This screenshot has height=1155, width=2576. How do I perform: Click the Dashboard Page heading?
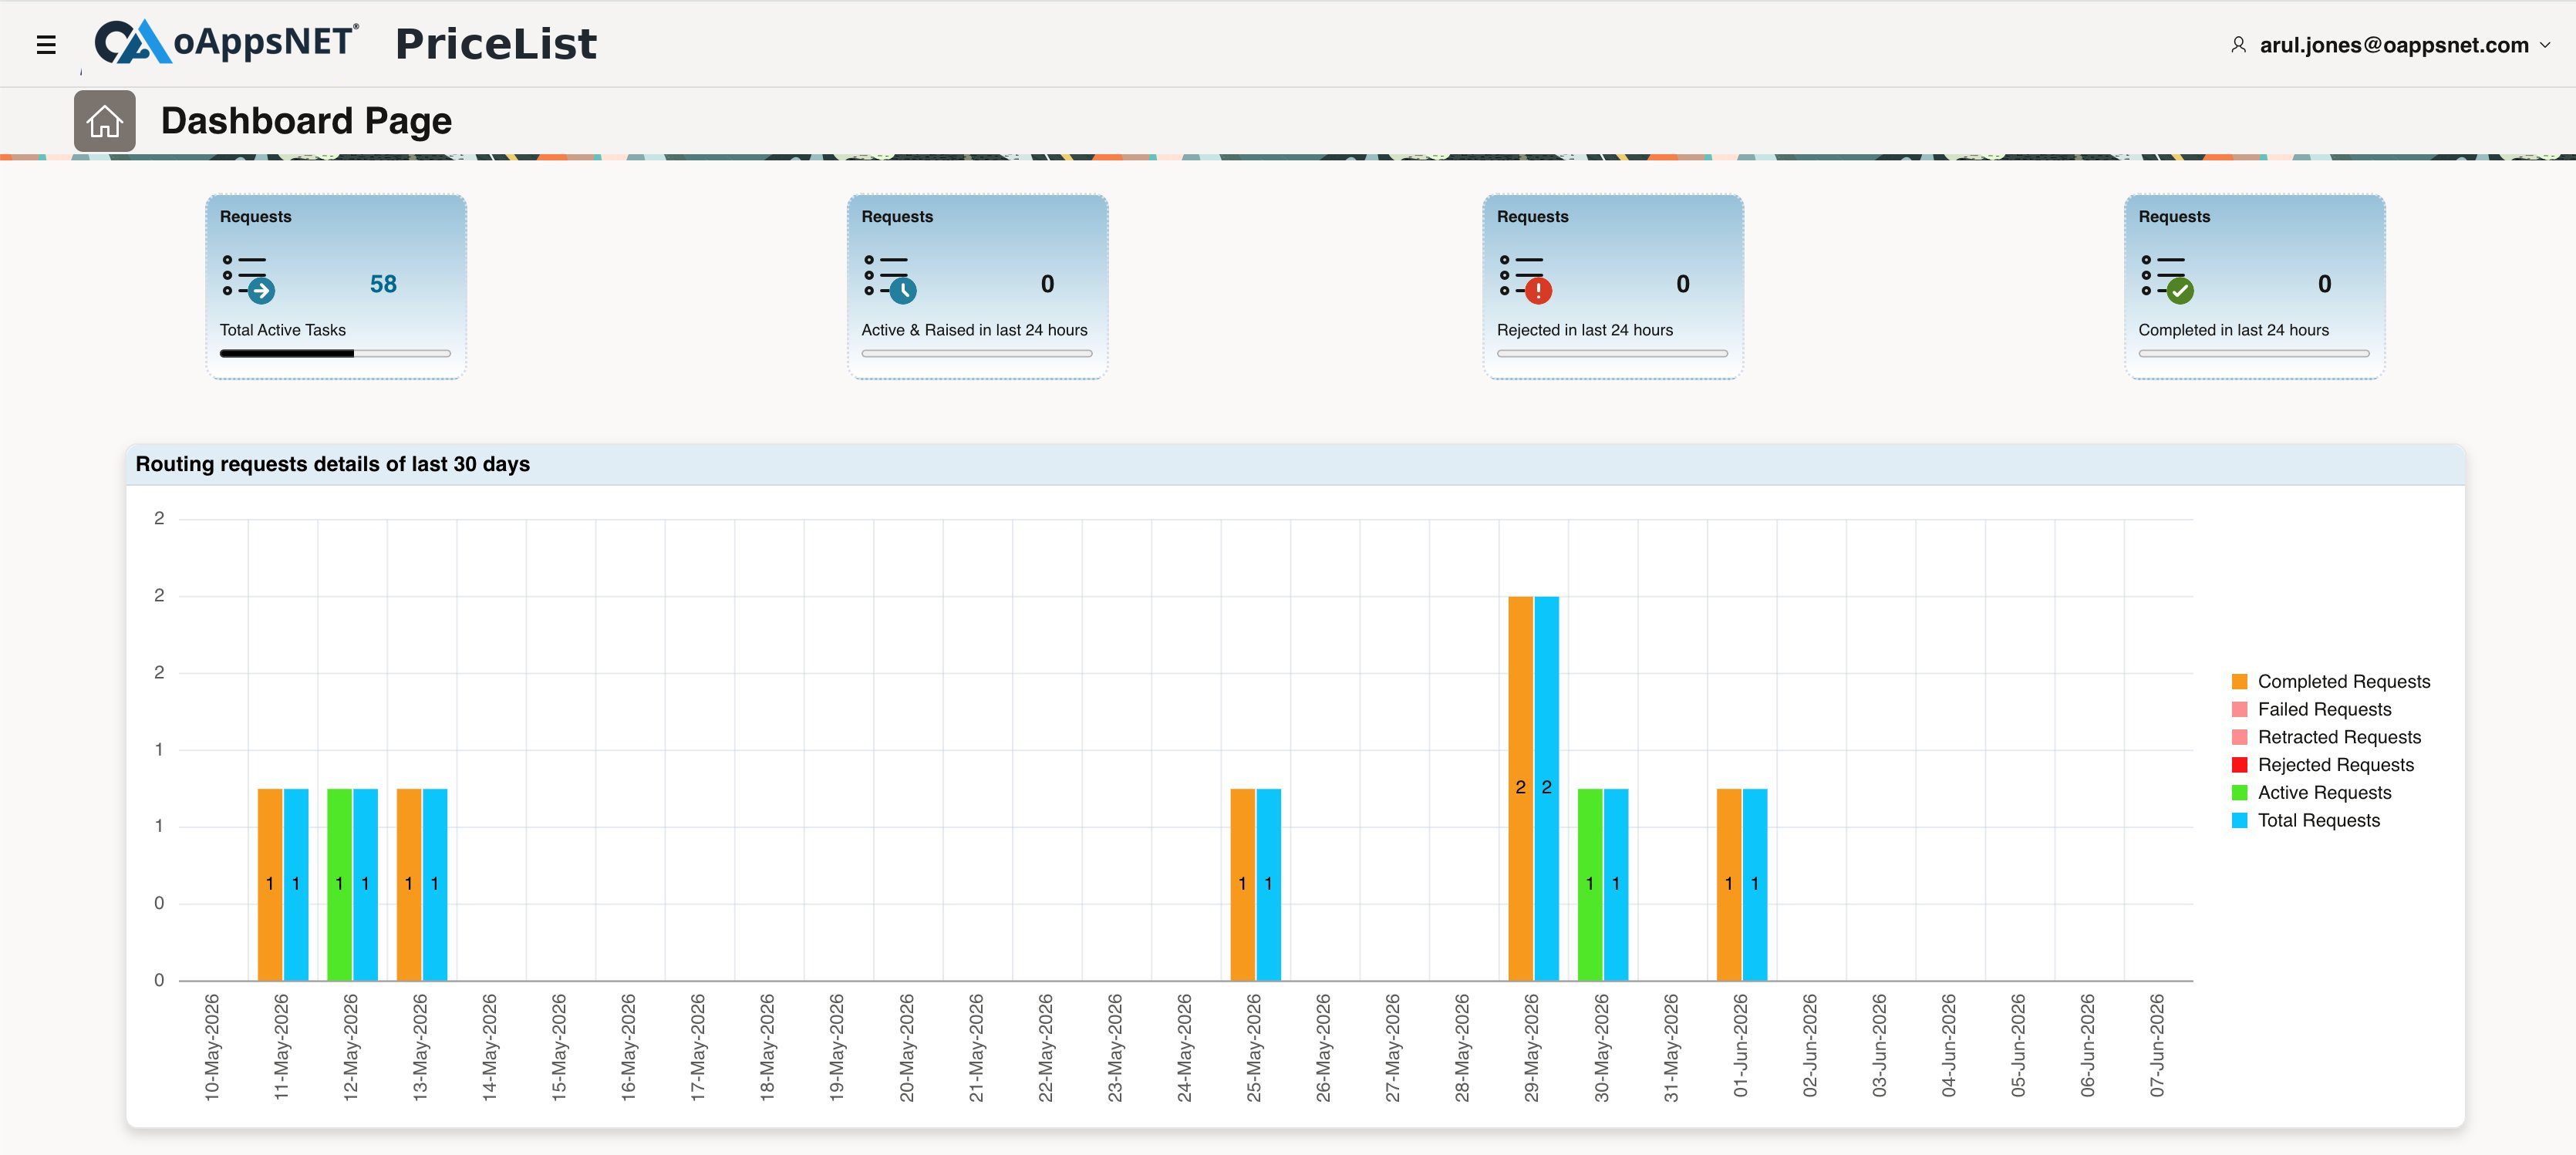(x=306, y=121)
